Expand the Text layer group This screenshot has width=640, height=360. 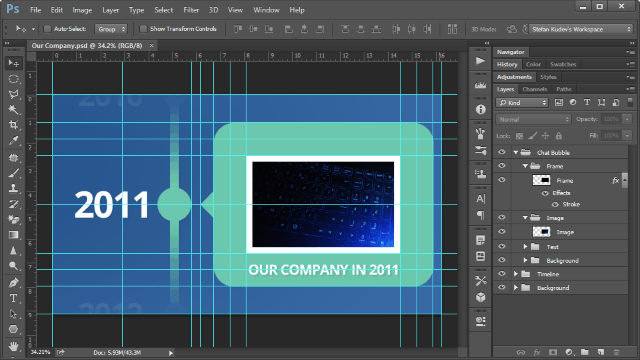525,247
